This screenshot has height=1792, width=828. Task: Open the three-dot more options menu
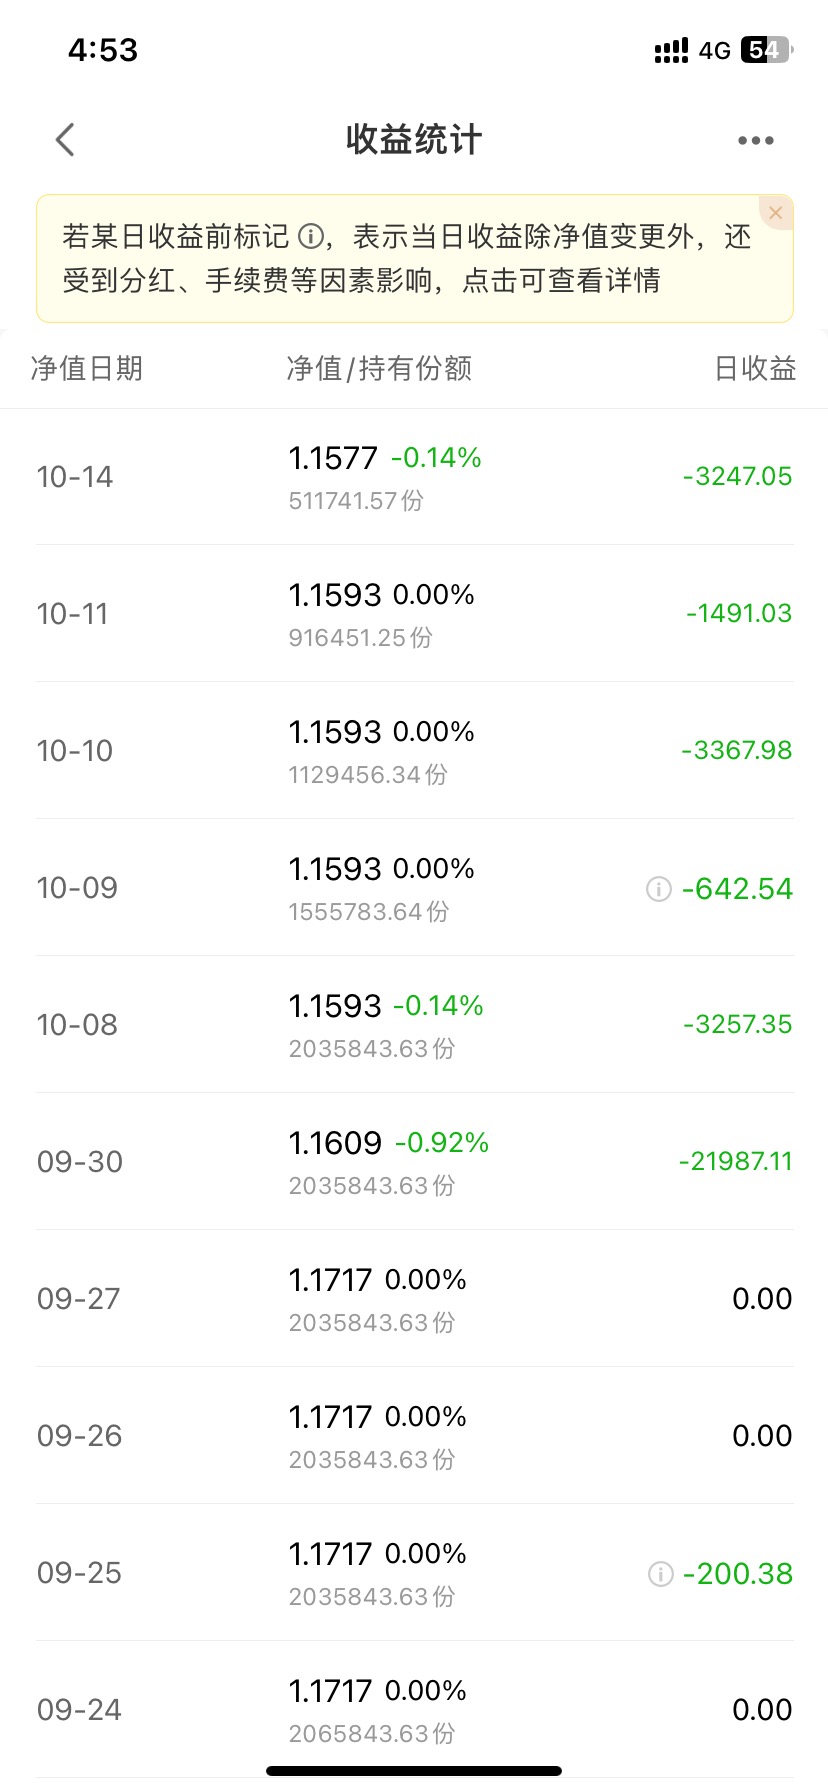(x=755, y=141)
